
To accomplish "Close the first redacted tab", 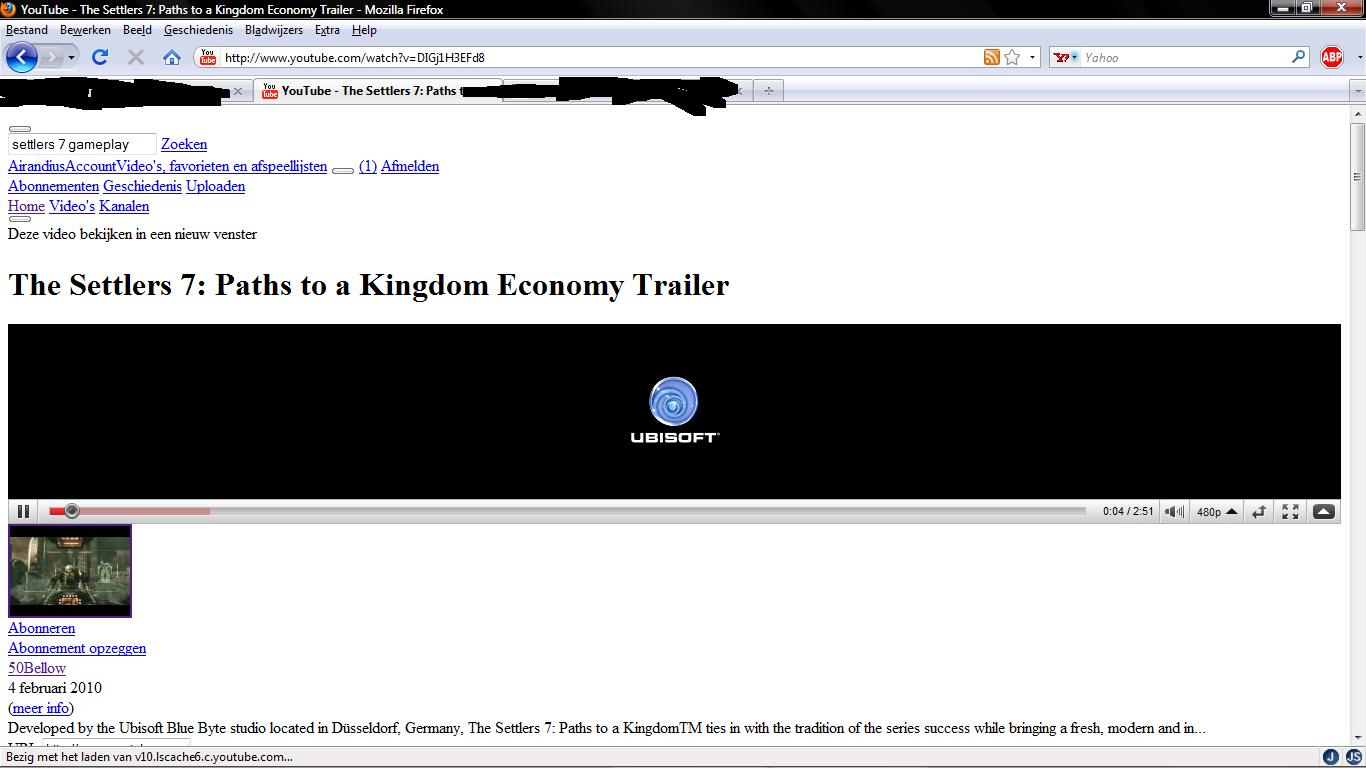I will (237, 91).
